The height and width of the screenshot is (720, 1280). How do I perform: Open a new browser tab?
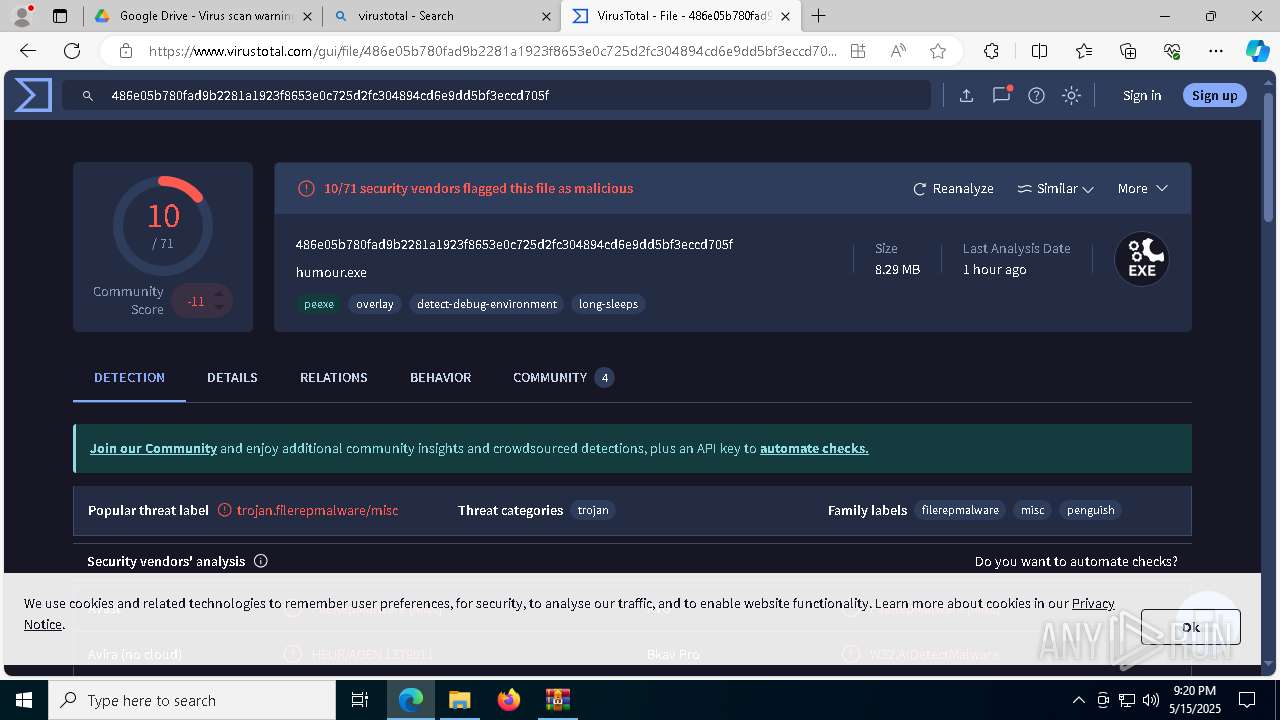[x=818, y=16]
